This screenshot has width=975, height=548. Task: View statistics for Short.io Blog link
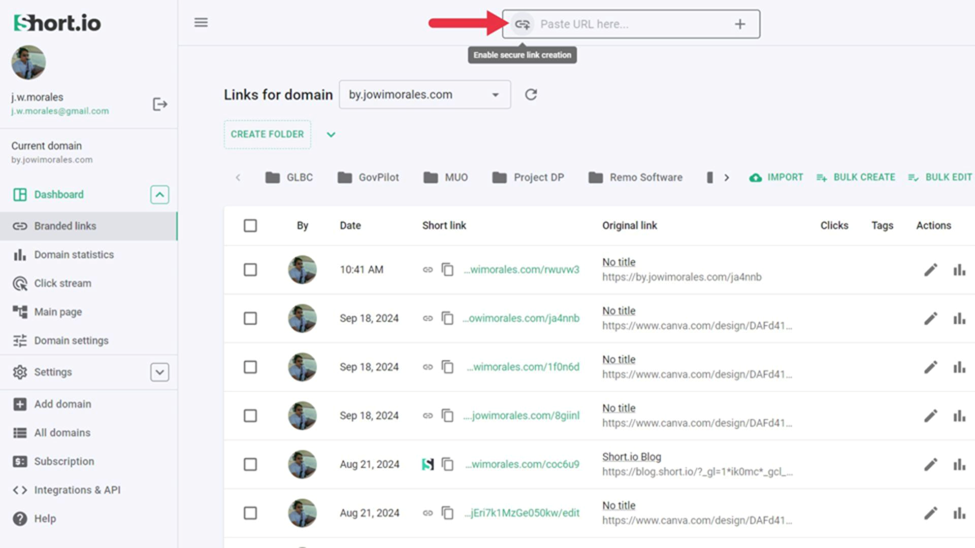point(959,465)
